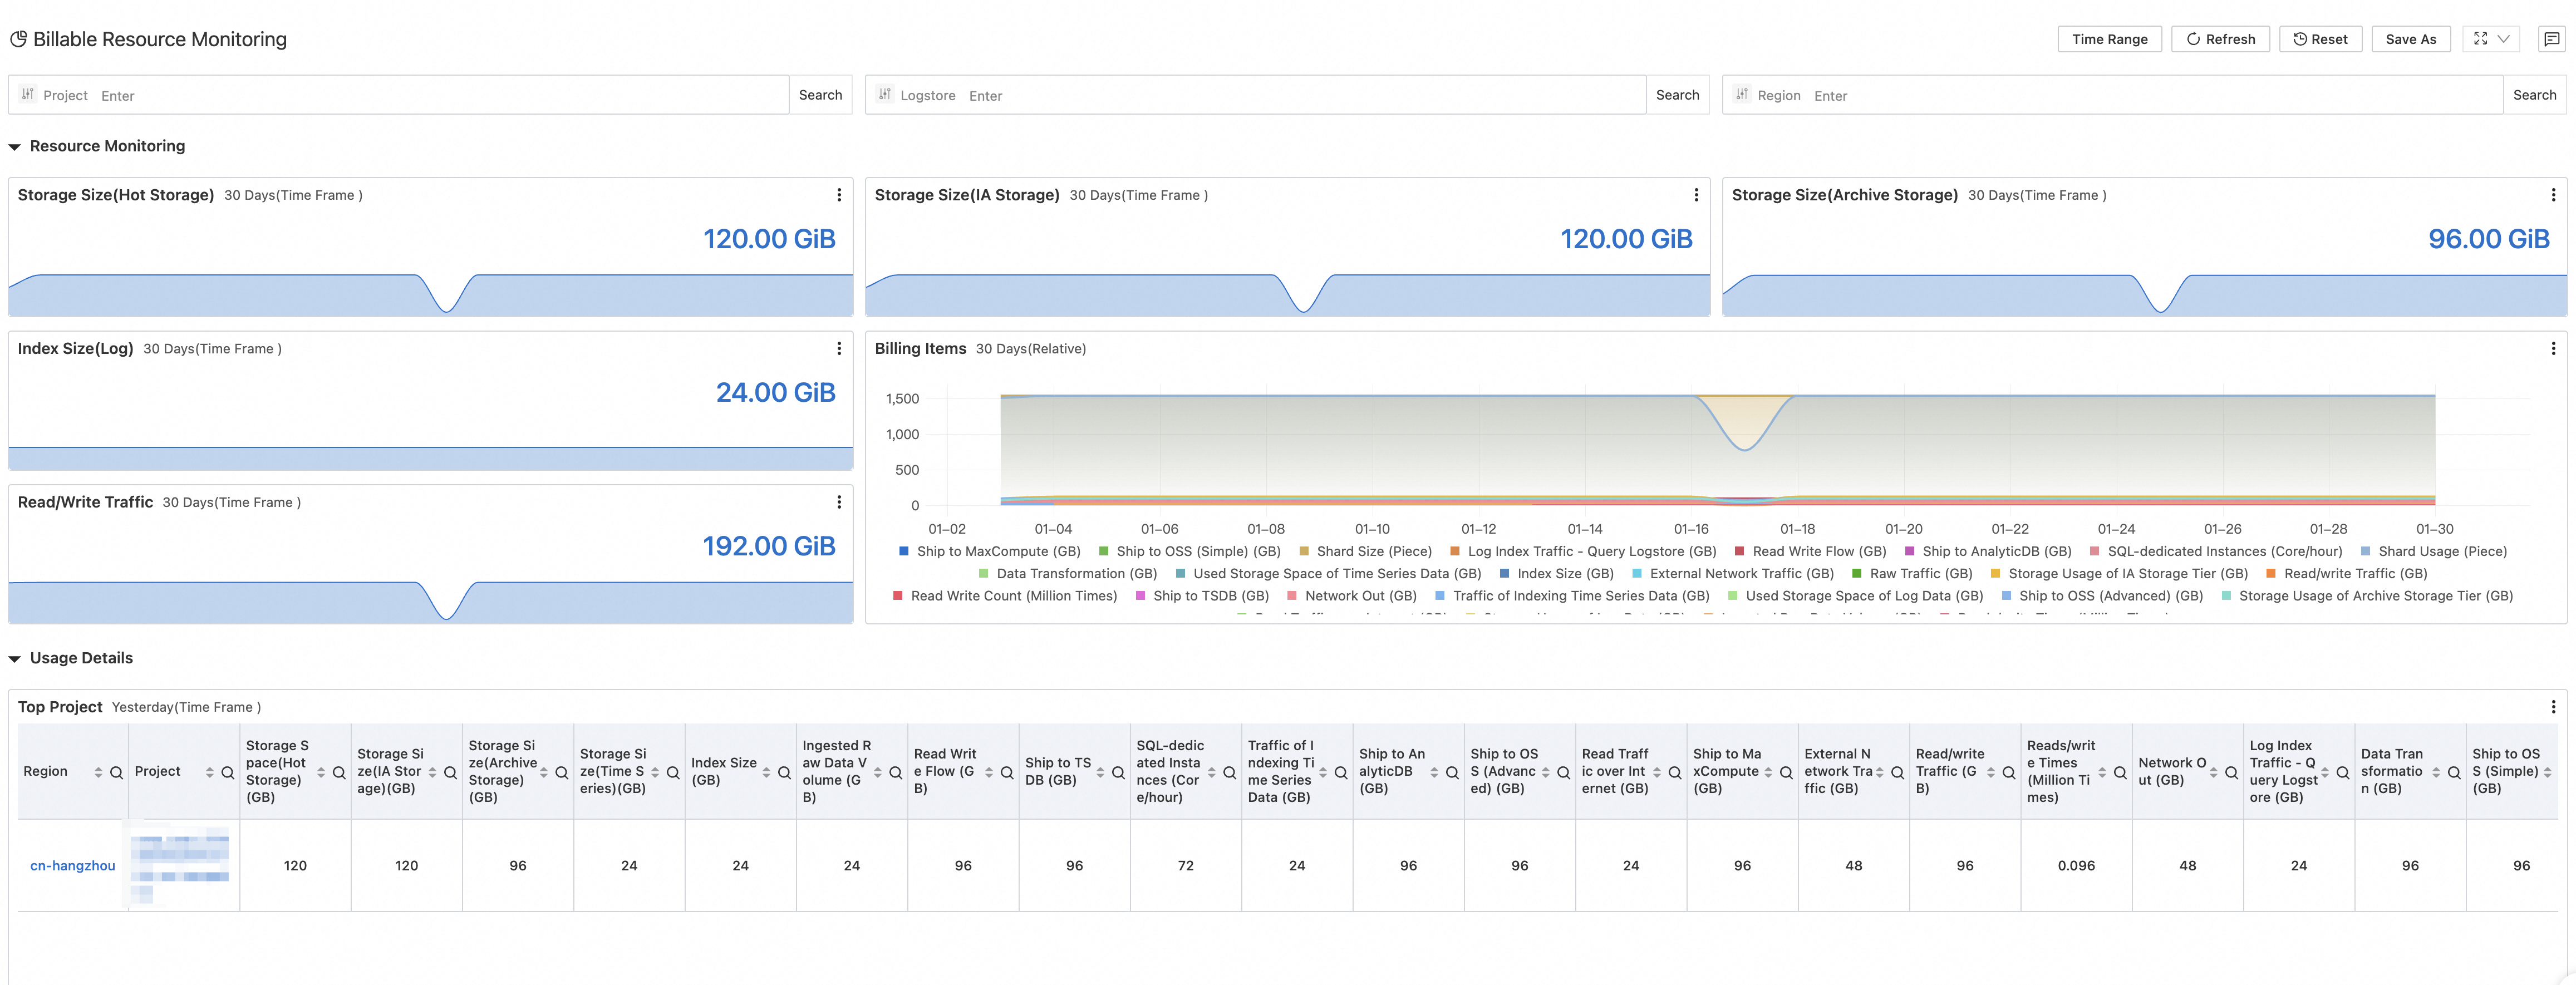Open cn-hangzhou region link

pyautogui.click(x=72, y=866)
